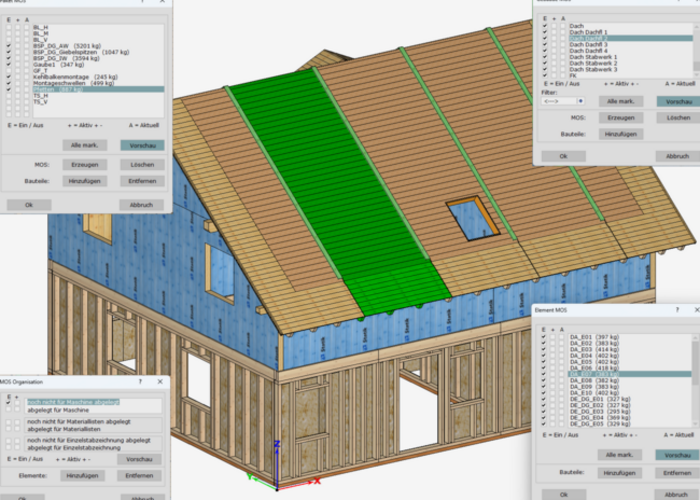This screenshot has width=700, height=500.
Task: Toggle E checkbox for 'noch nicht für Maschine abgelegt'
Action: pyautogui.click(x=8, y=402)
